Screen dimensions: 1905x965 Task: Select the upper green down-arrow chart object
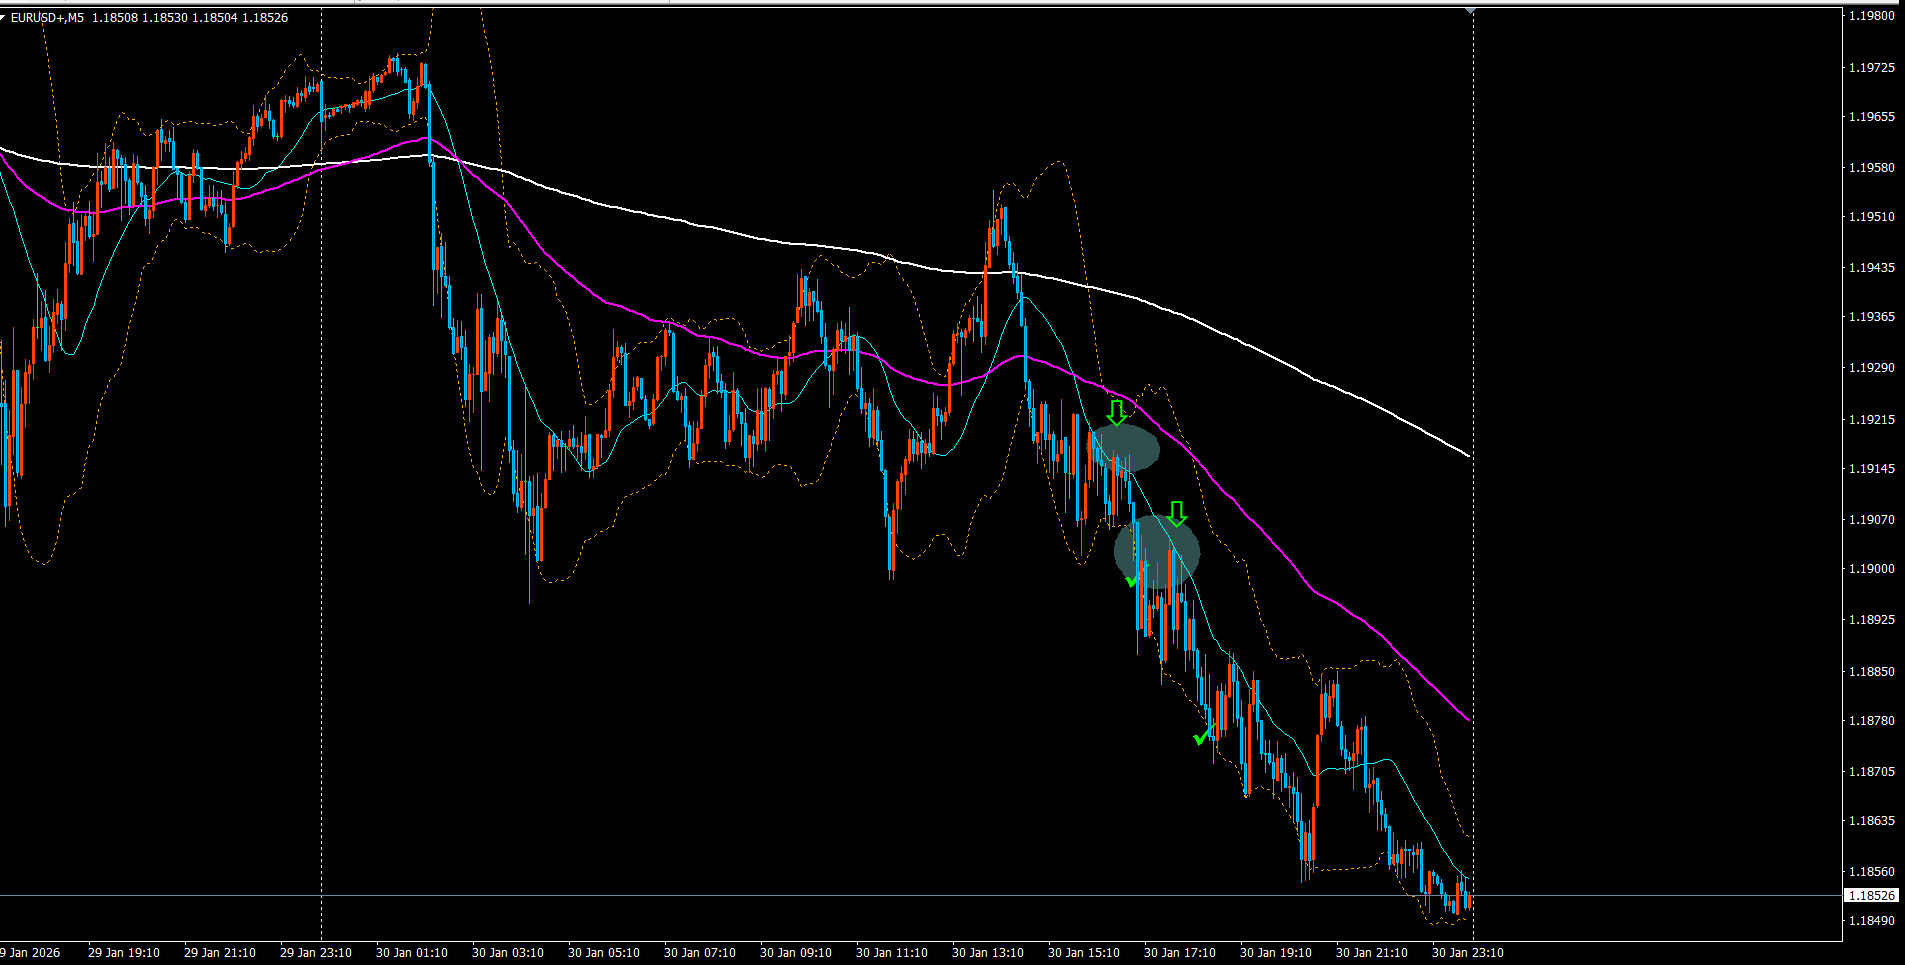[1117, 412]
